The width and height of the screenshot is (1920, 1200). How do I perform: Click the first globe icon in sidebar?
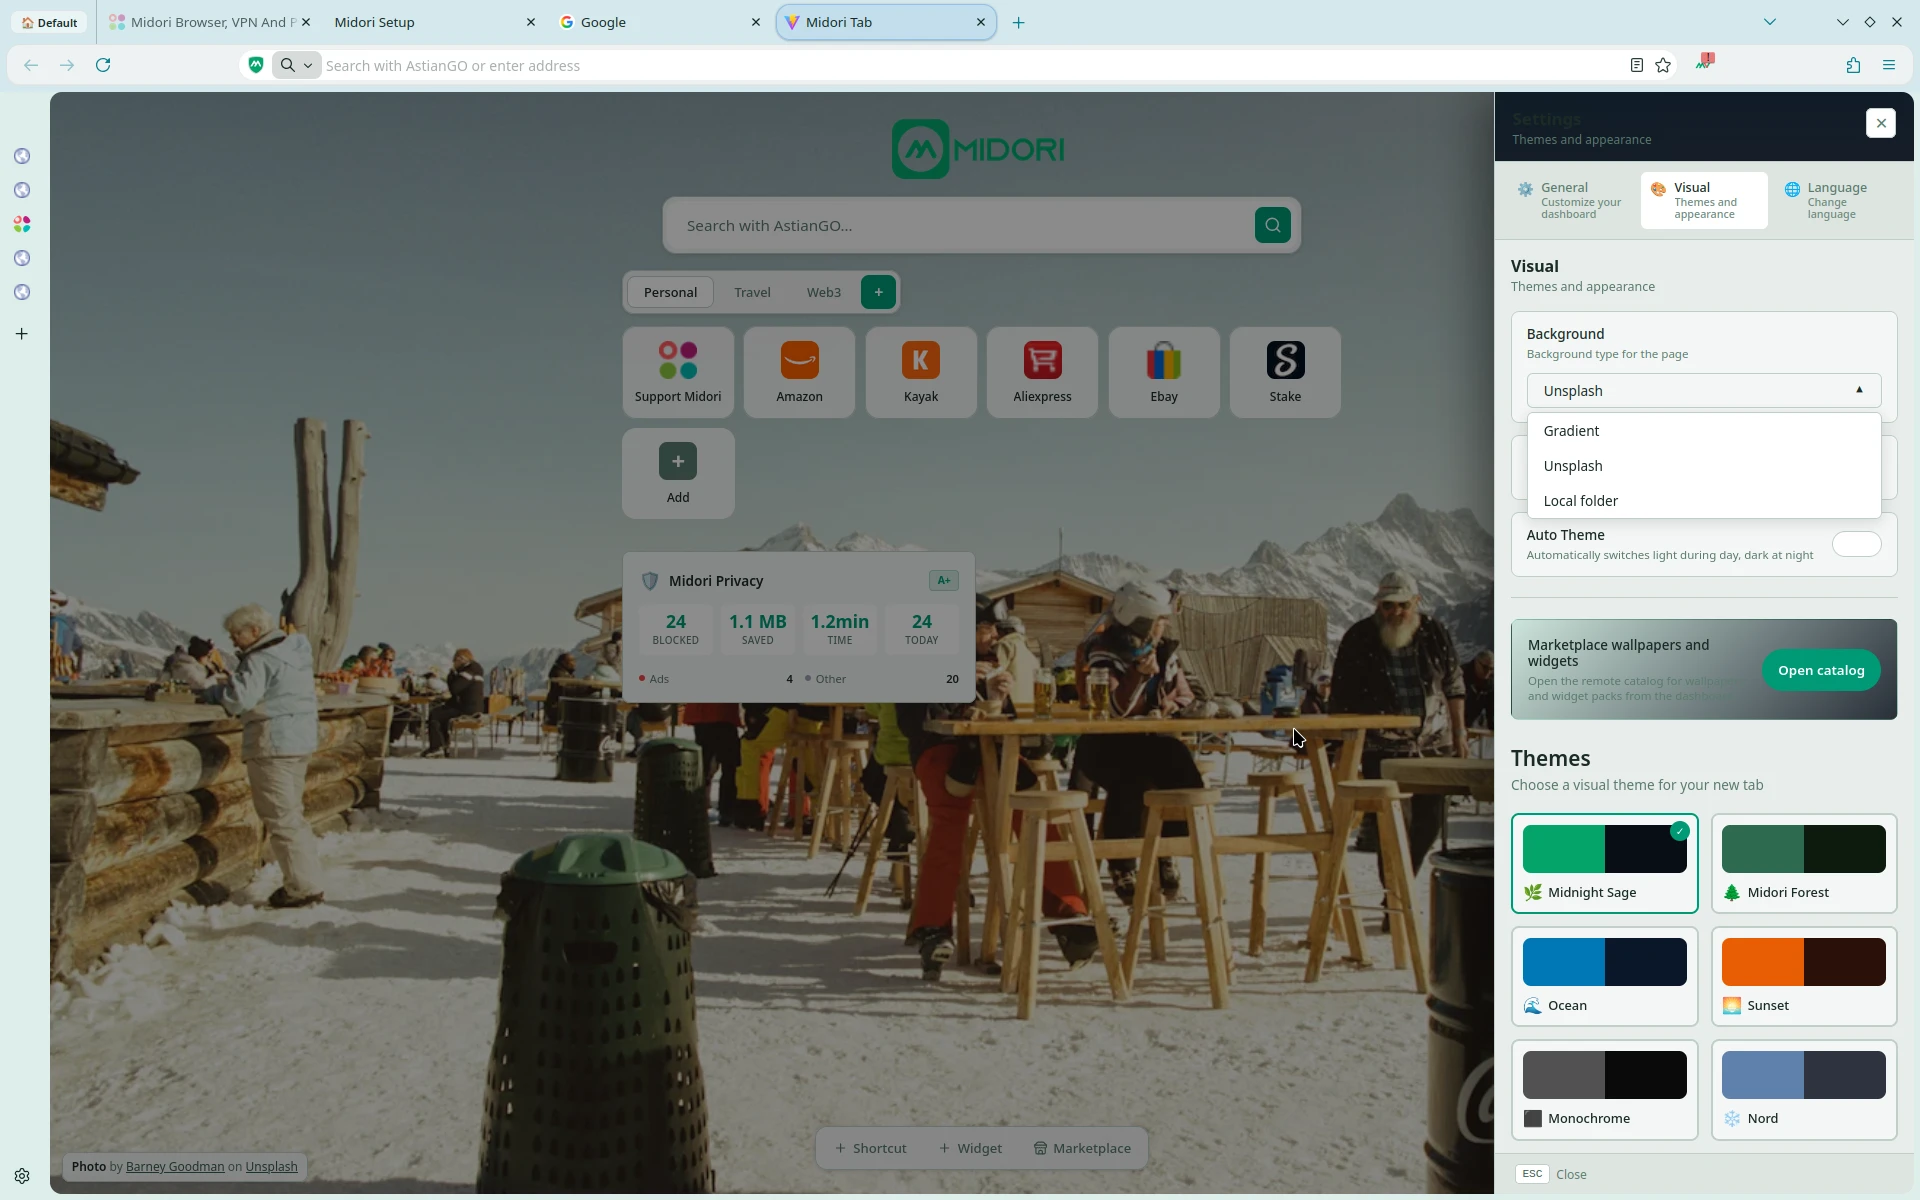point(22,156)
